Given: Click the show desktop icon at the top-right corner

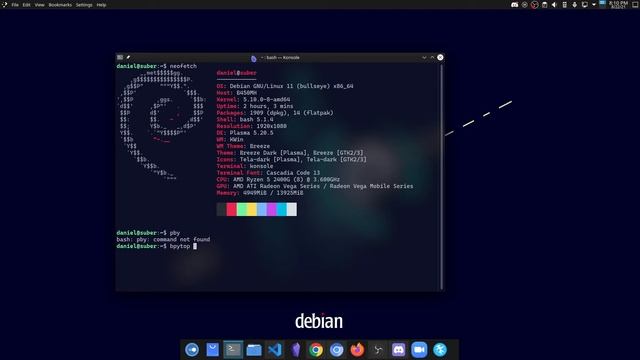Looking at the screenshot, I should click(636, 5).
